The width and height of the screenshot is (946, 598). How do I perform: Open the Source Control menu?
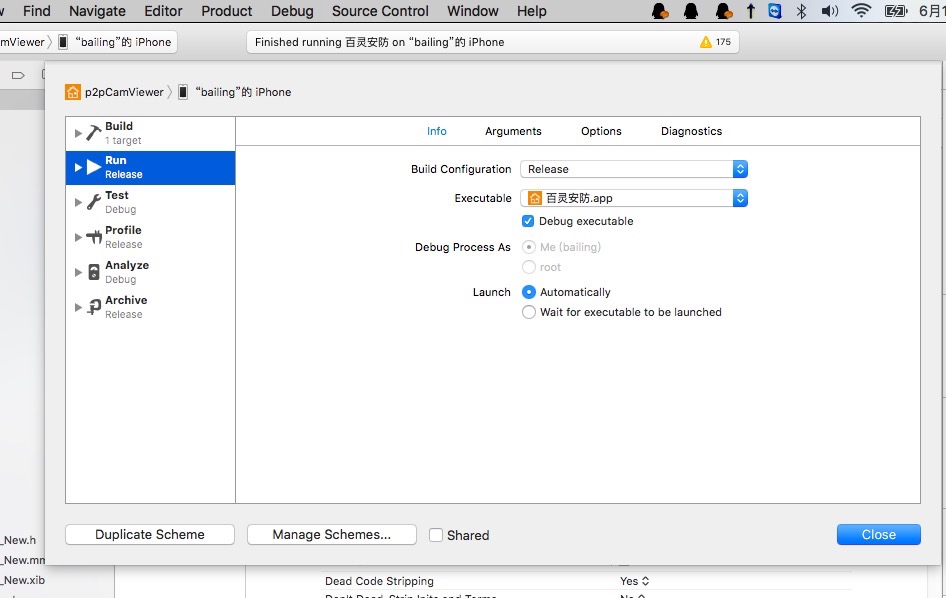point(380,11)
